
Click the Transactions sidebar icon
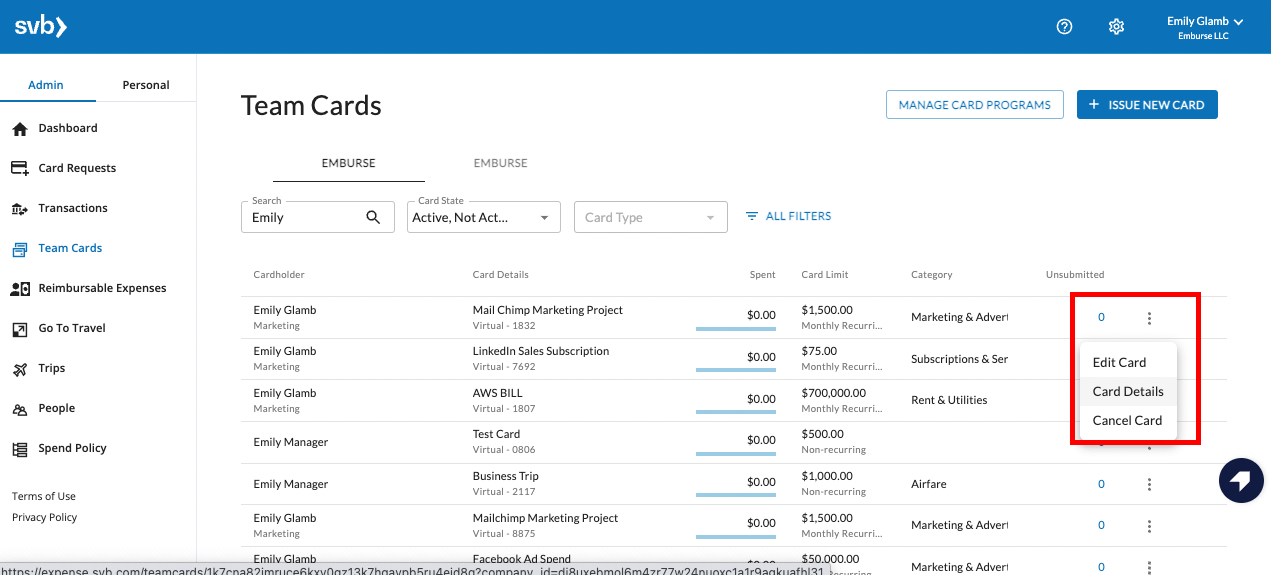(20, 209)
